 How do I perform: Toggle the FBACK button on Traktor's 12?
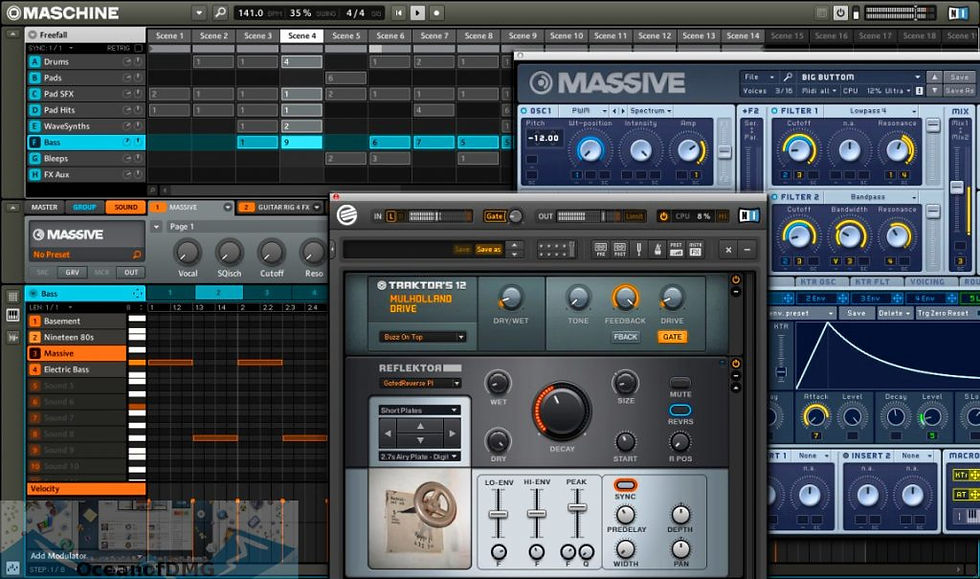click(625, 337)
